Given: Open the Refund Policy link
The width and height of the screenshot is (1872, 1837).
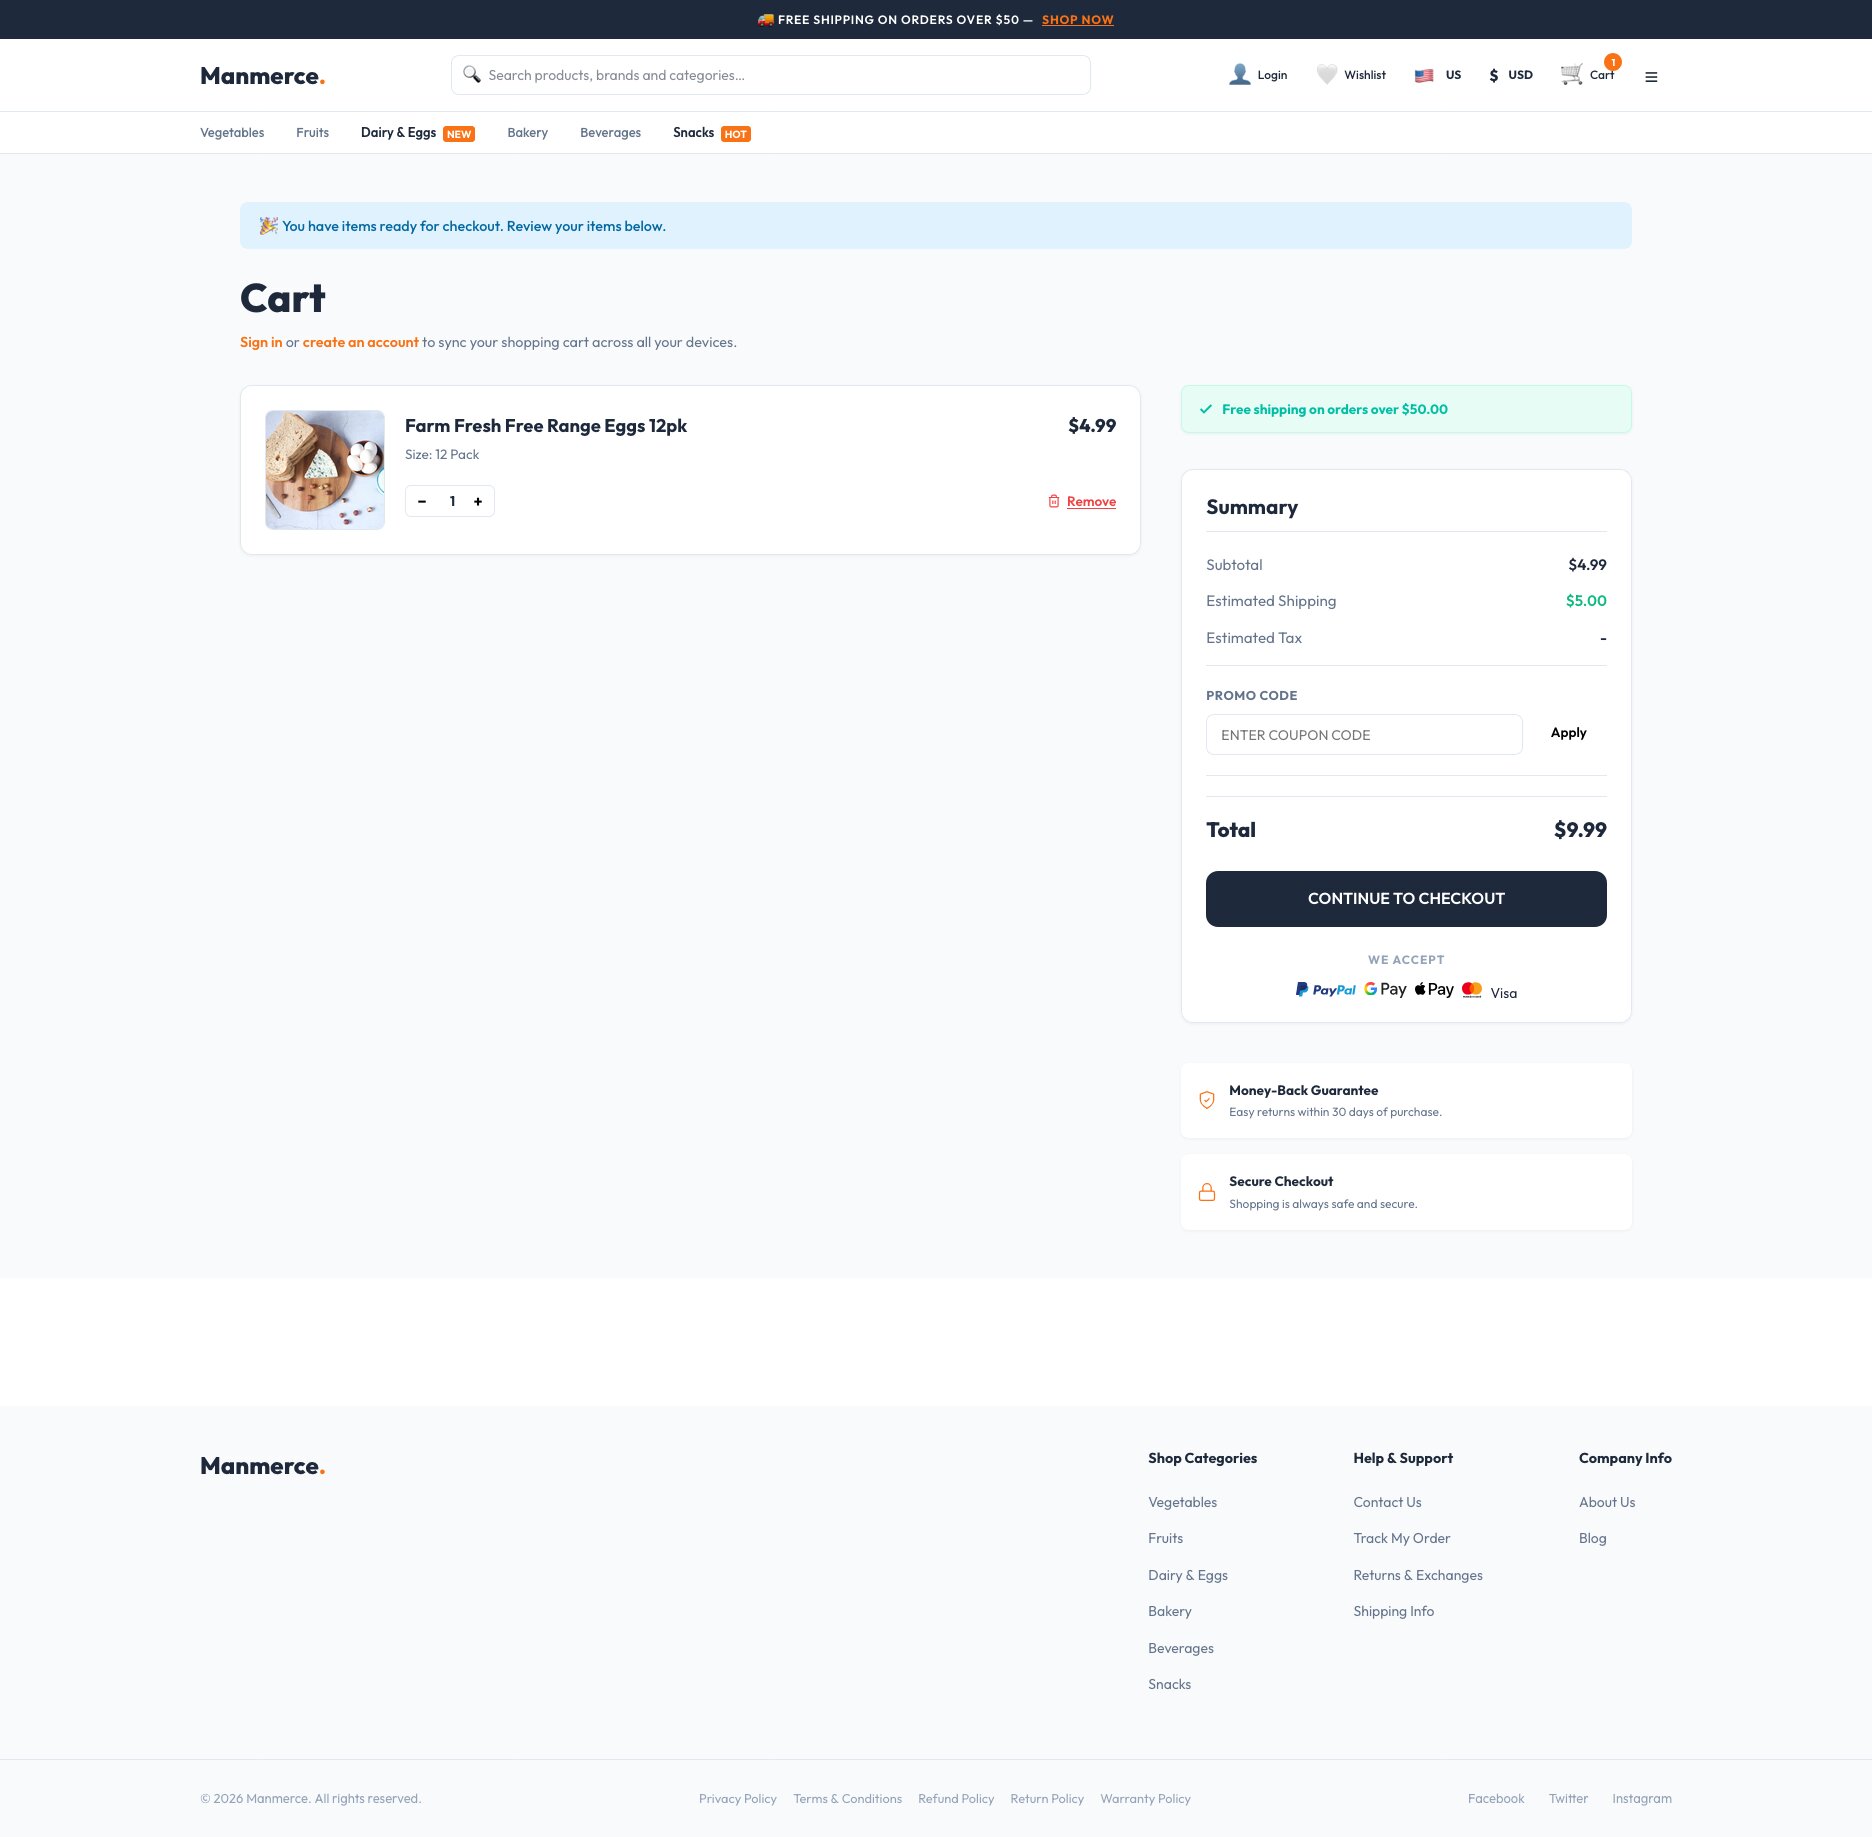Looking at the screenshot, I should point(956,1798).
